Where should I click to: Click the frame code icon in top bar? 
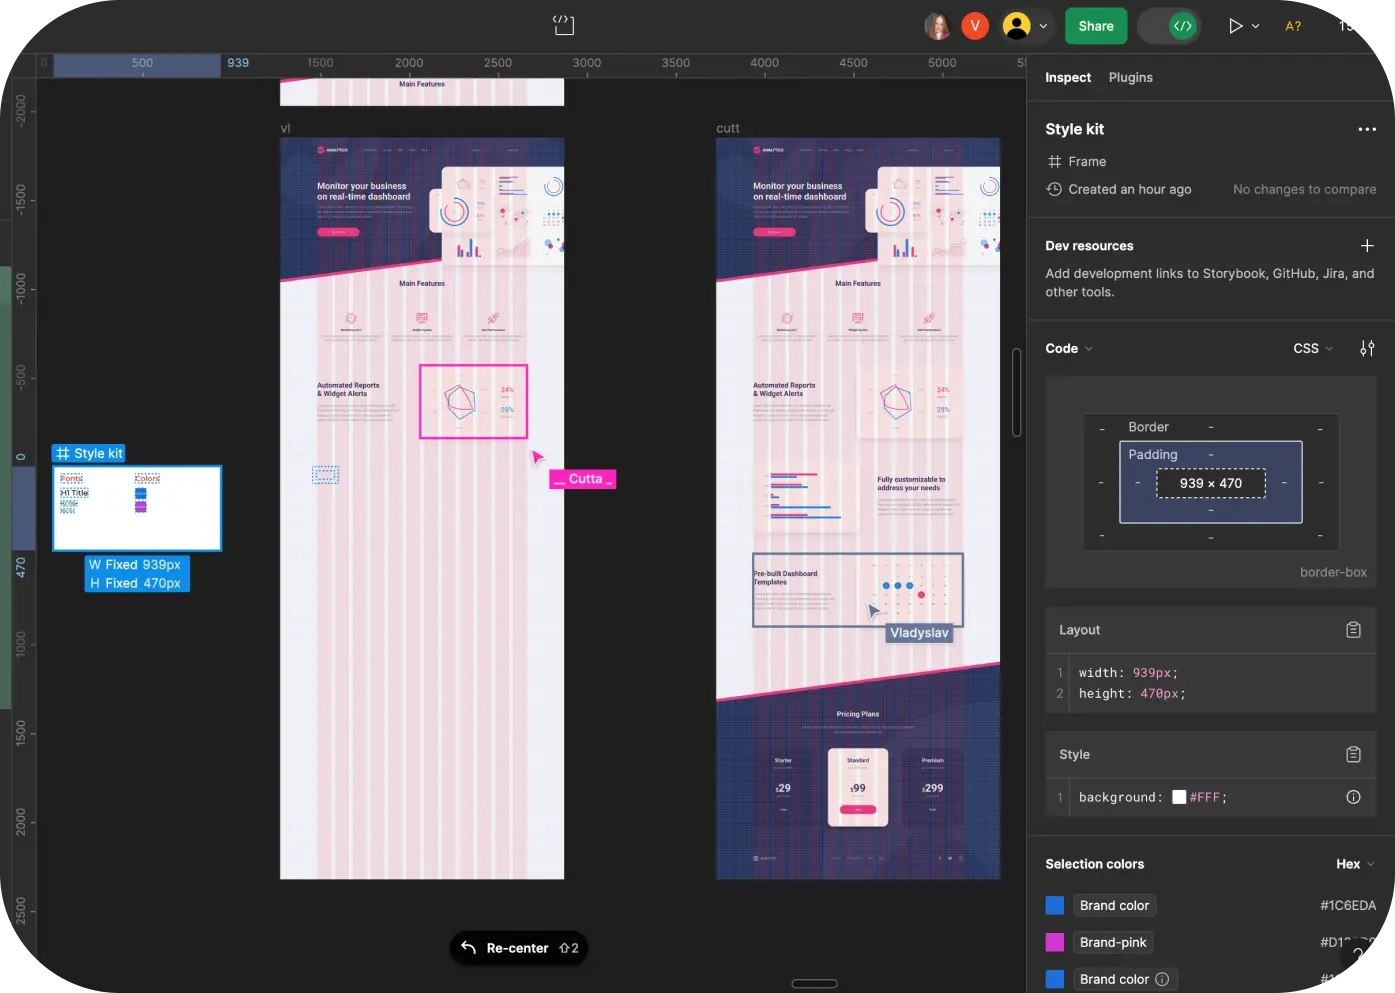pos(564,25)
